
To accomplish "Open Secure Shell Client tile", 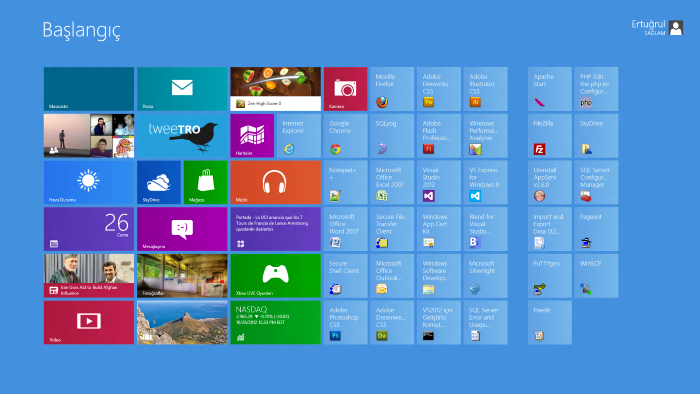I will (346, 276).
